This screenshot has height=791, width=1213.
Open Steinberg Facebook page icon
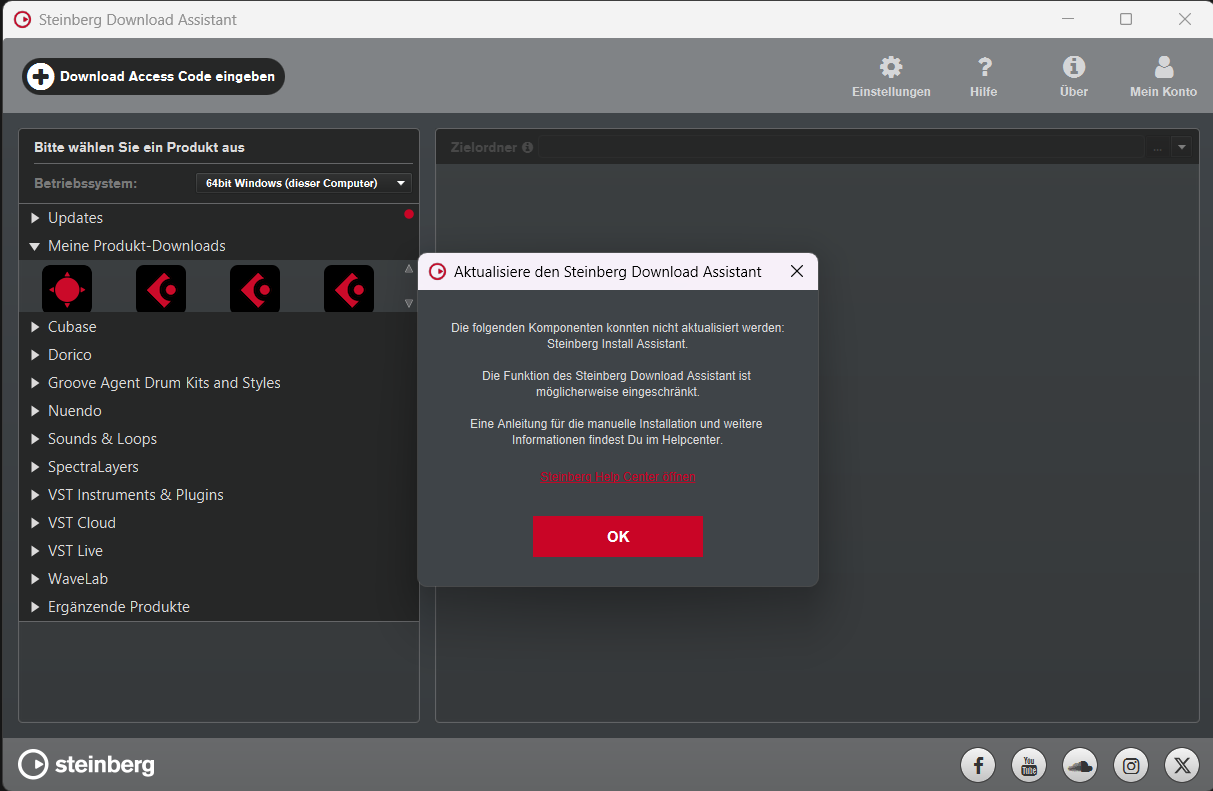click(978, 766)
